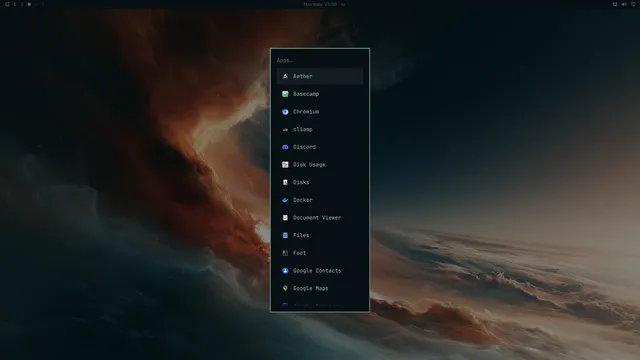Start Docker from its whale icon

tap(285, 200)
